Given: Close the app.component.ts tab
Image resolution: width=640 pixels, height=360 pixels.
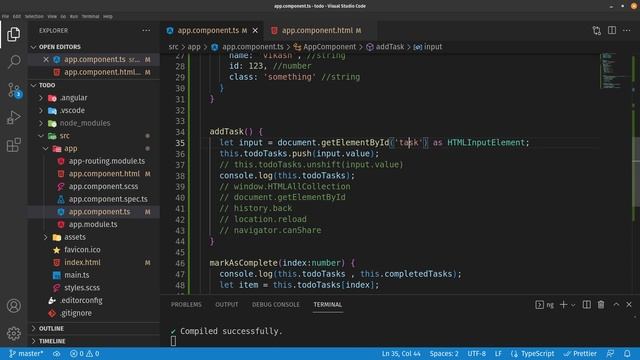Looking at the screenshot, I should pos(255,31).
